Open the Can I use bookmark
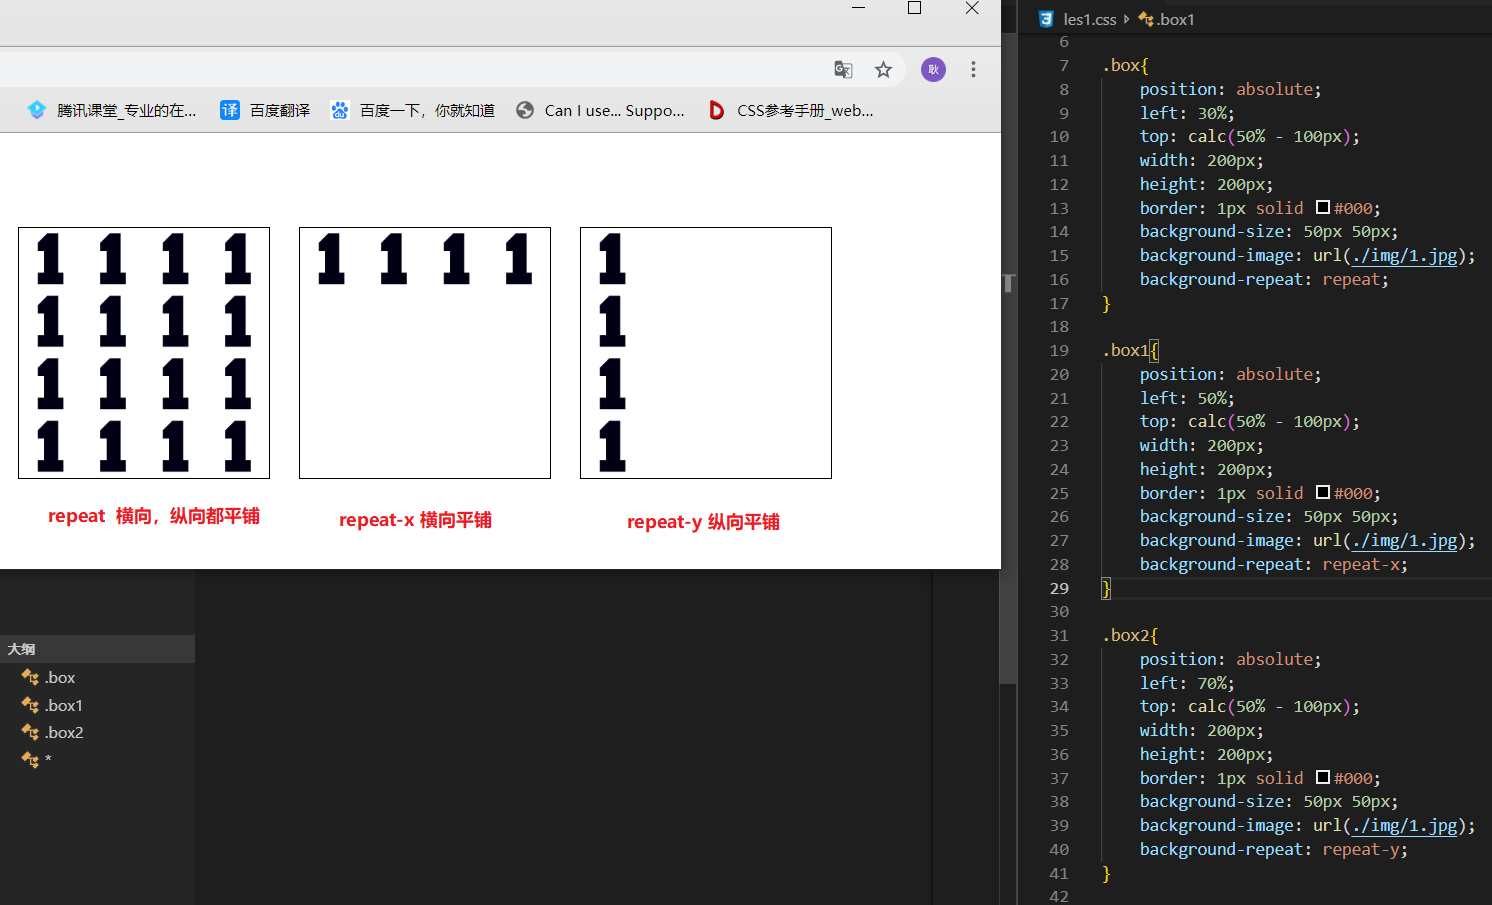 600,110
